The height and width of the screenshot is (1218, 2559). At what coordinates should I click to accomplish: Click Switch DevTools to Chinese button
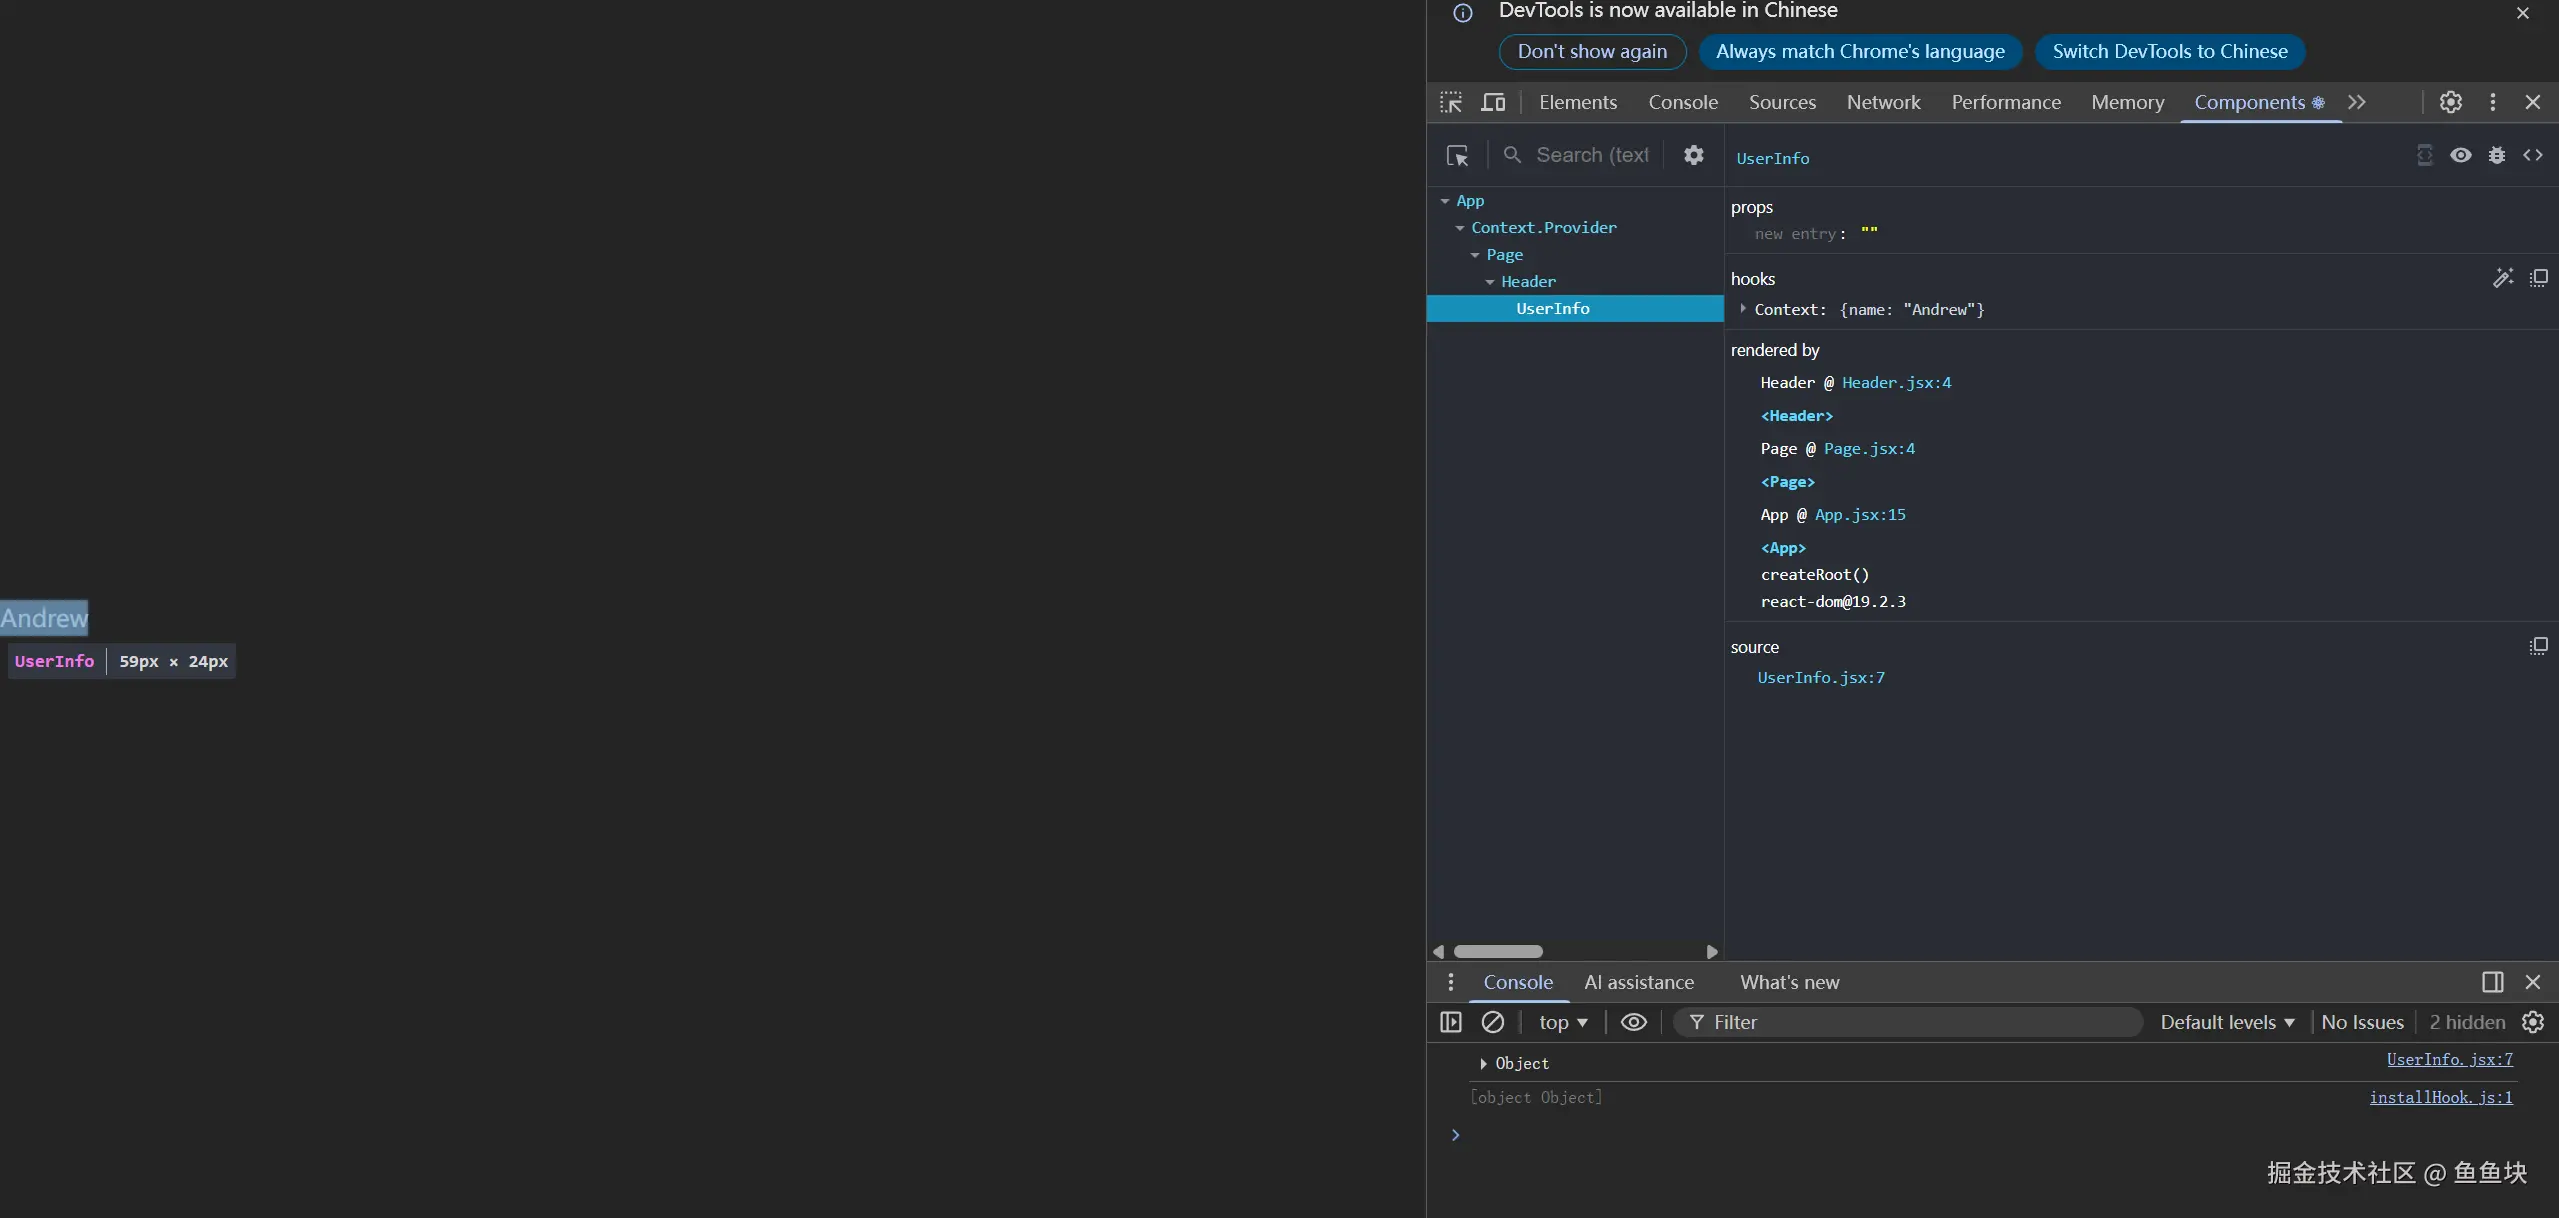(2169, 52)
